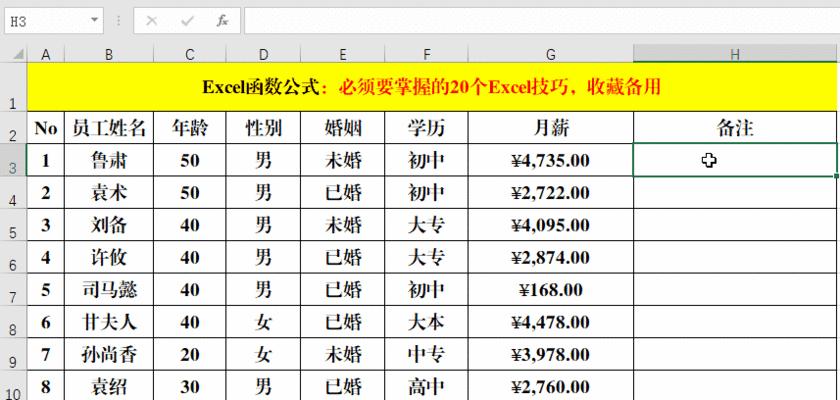Select column H header
This screenshot has width=840, height=400.
click(x=735, y=54)
